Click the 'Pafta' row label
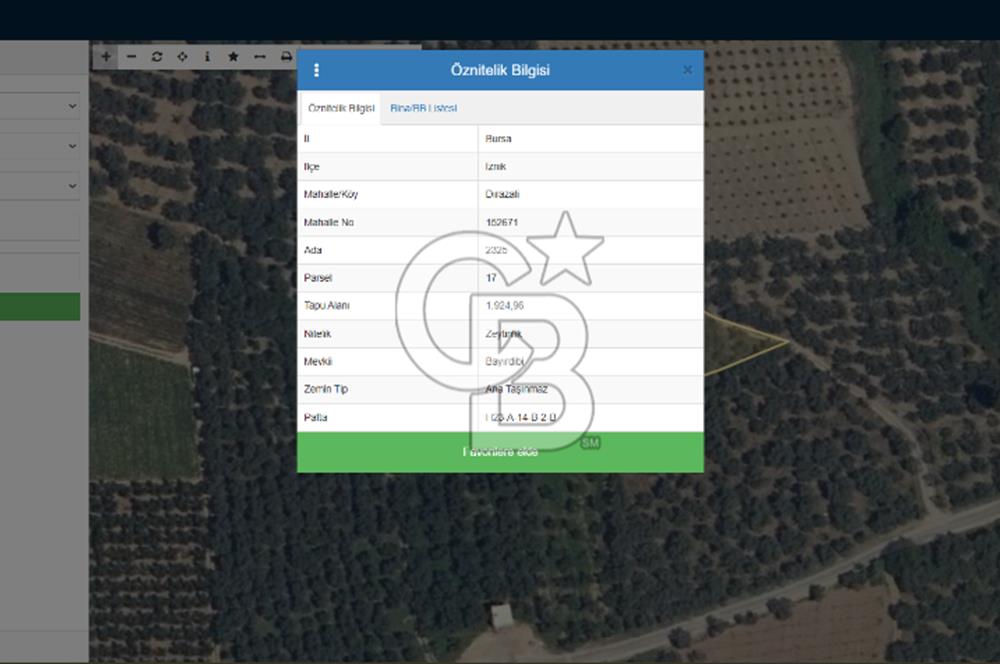The height and width of the screenshot is (664, 1000). click(x=316, y=417)
